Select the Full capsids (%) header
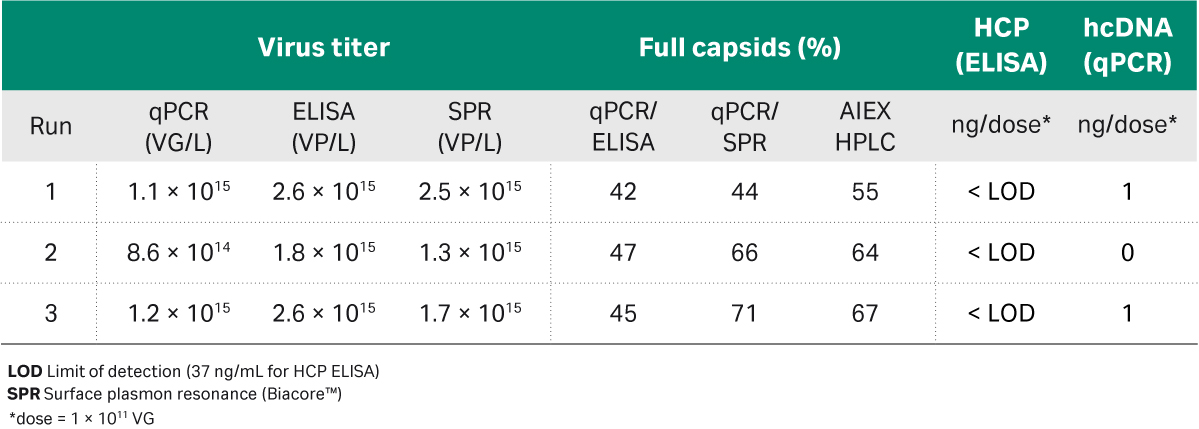The width and height of the screenshot is (1199, 429). 739,47
